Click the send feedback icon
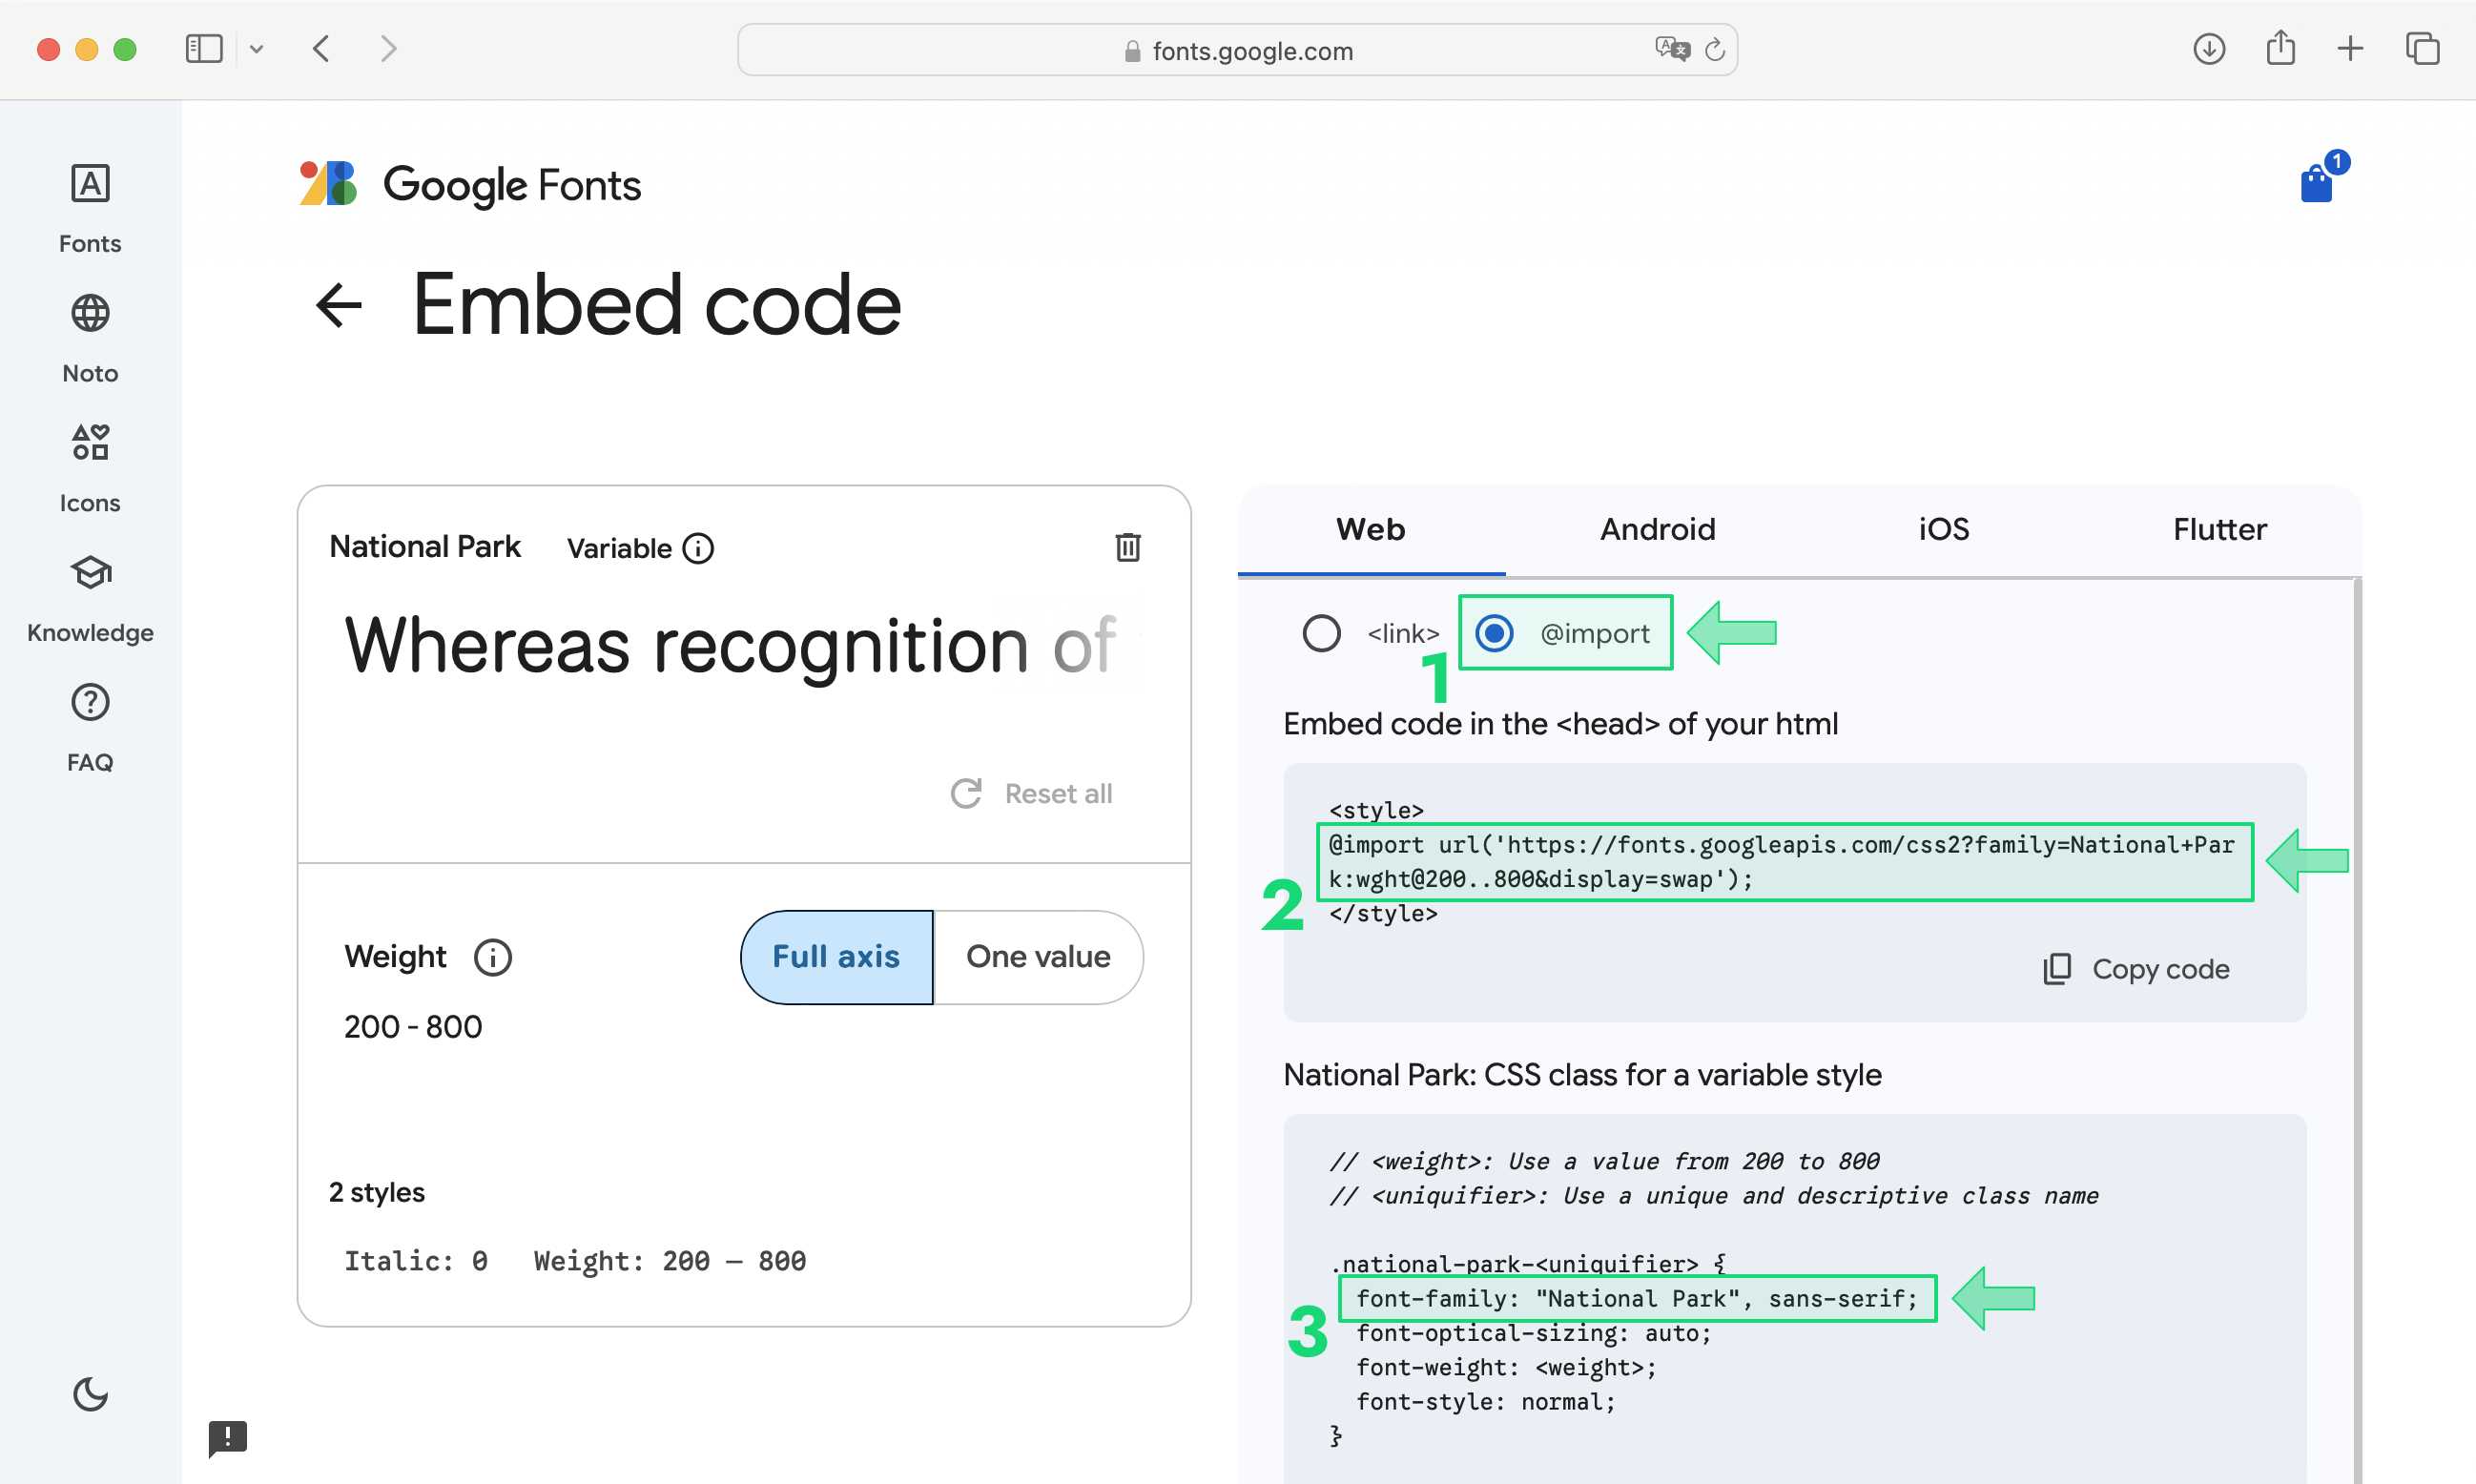2476x1484 pixels. pos(227,1437)
